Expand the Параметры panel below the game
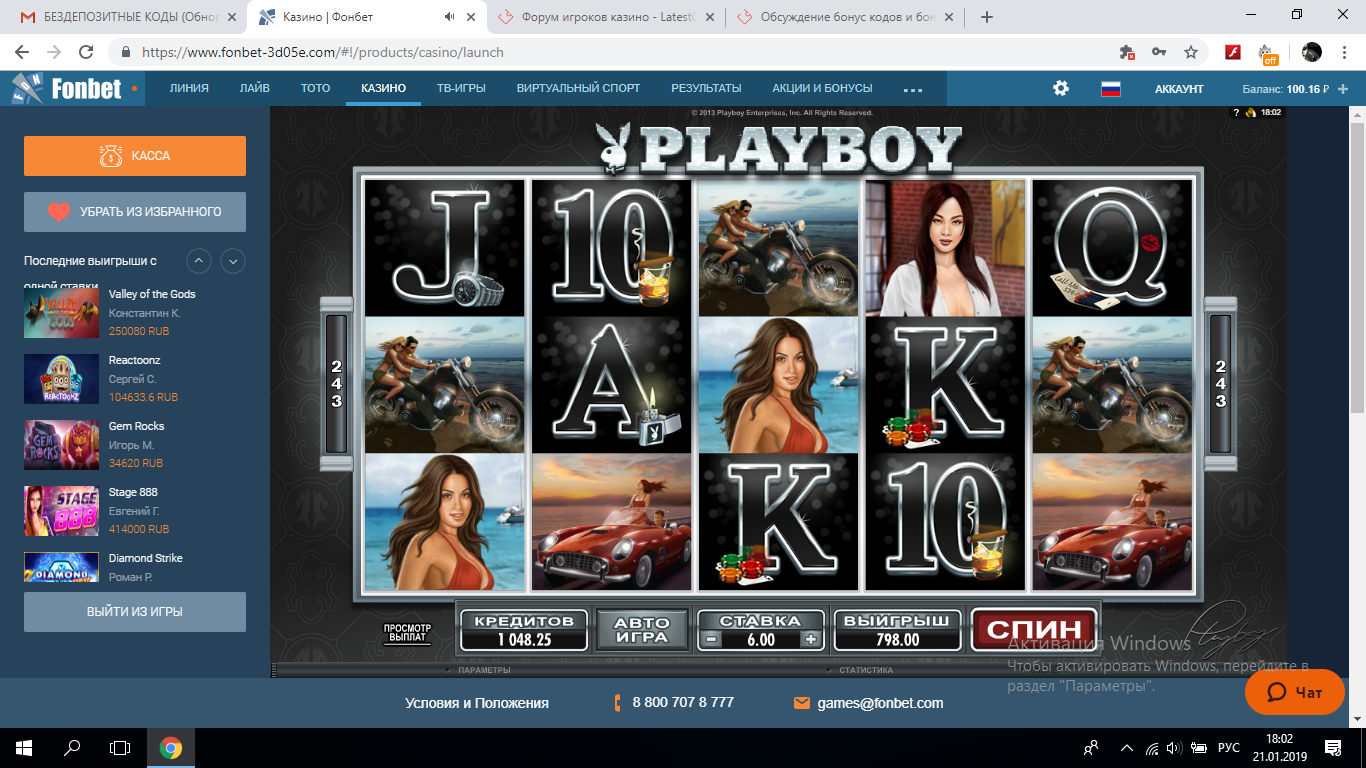1366x768 pixels. pos(483,670)
